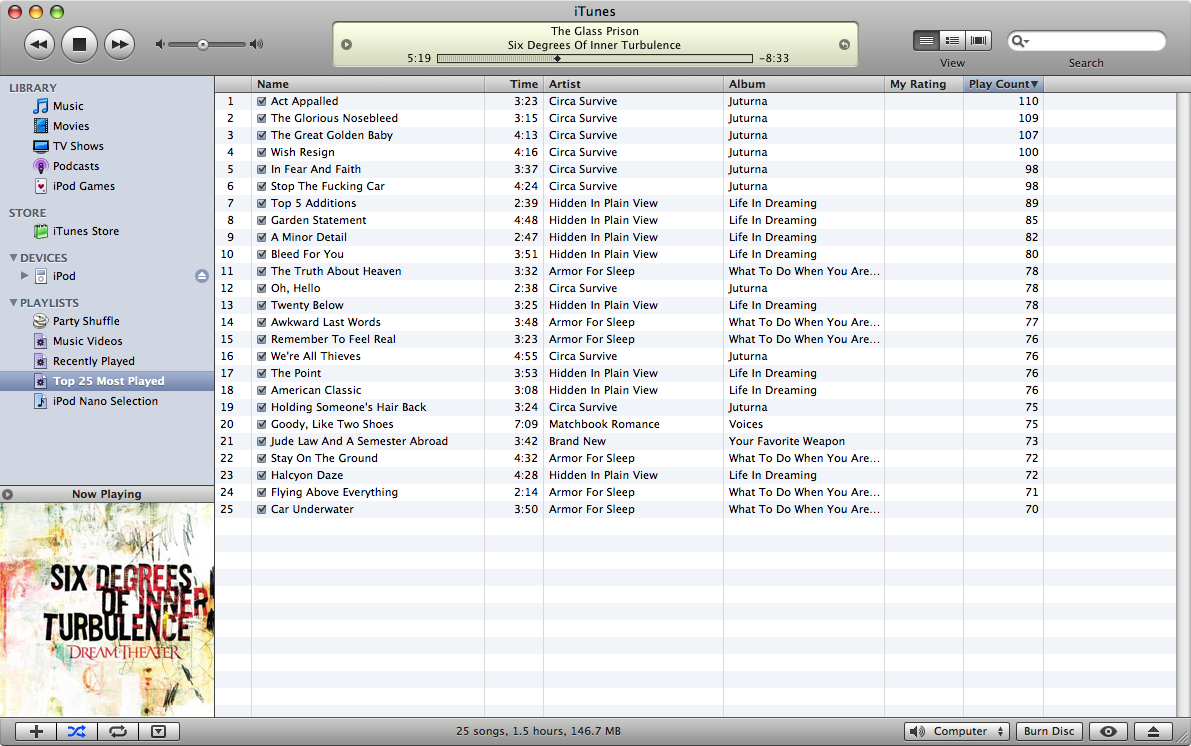Click the left arrow in the display panel
Viewport: 1191px width, 746px height.
pos(346,44)
